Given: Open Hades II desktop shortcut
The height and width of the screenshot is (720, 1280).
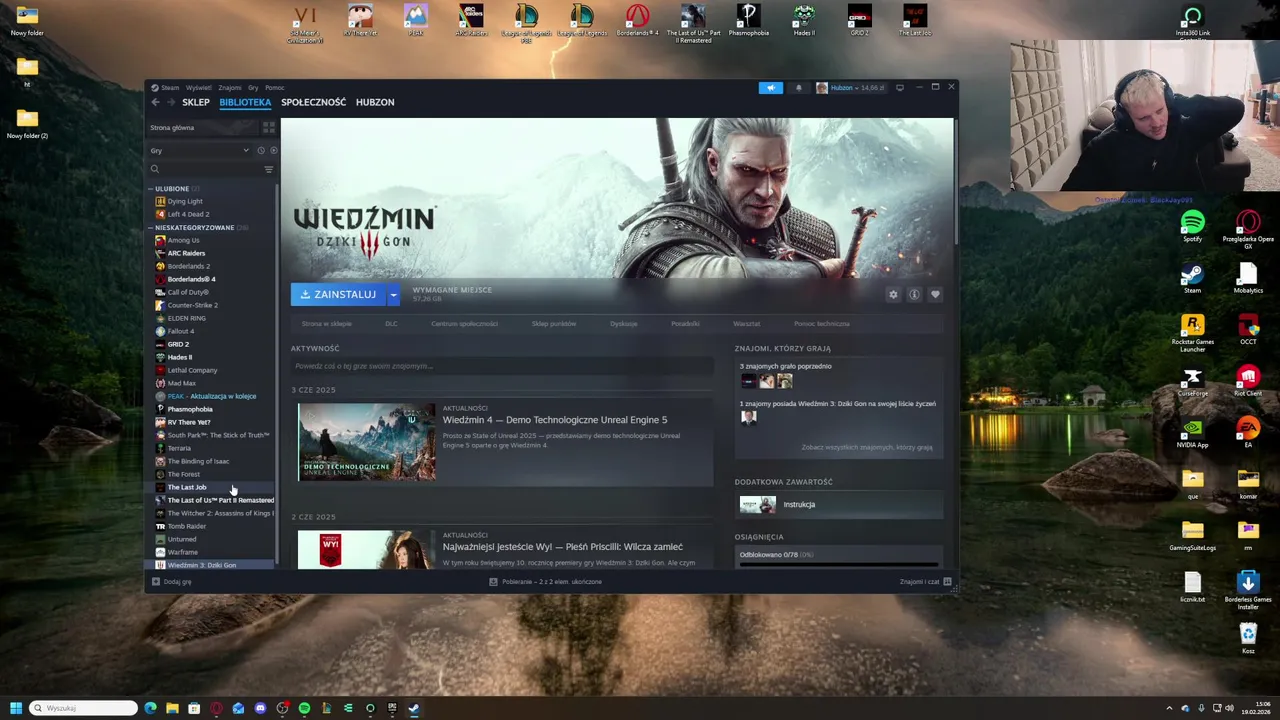Looking at the screenshot, I should [x=804, y=20].
